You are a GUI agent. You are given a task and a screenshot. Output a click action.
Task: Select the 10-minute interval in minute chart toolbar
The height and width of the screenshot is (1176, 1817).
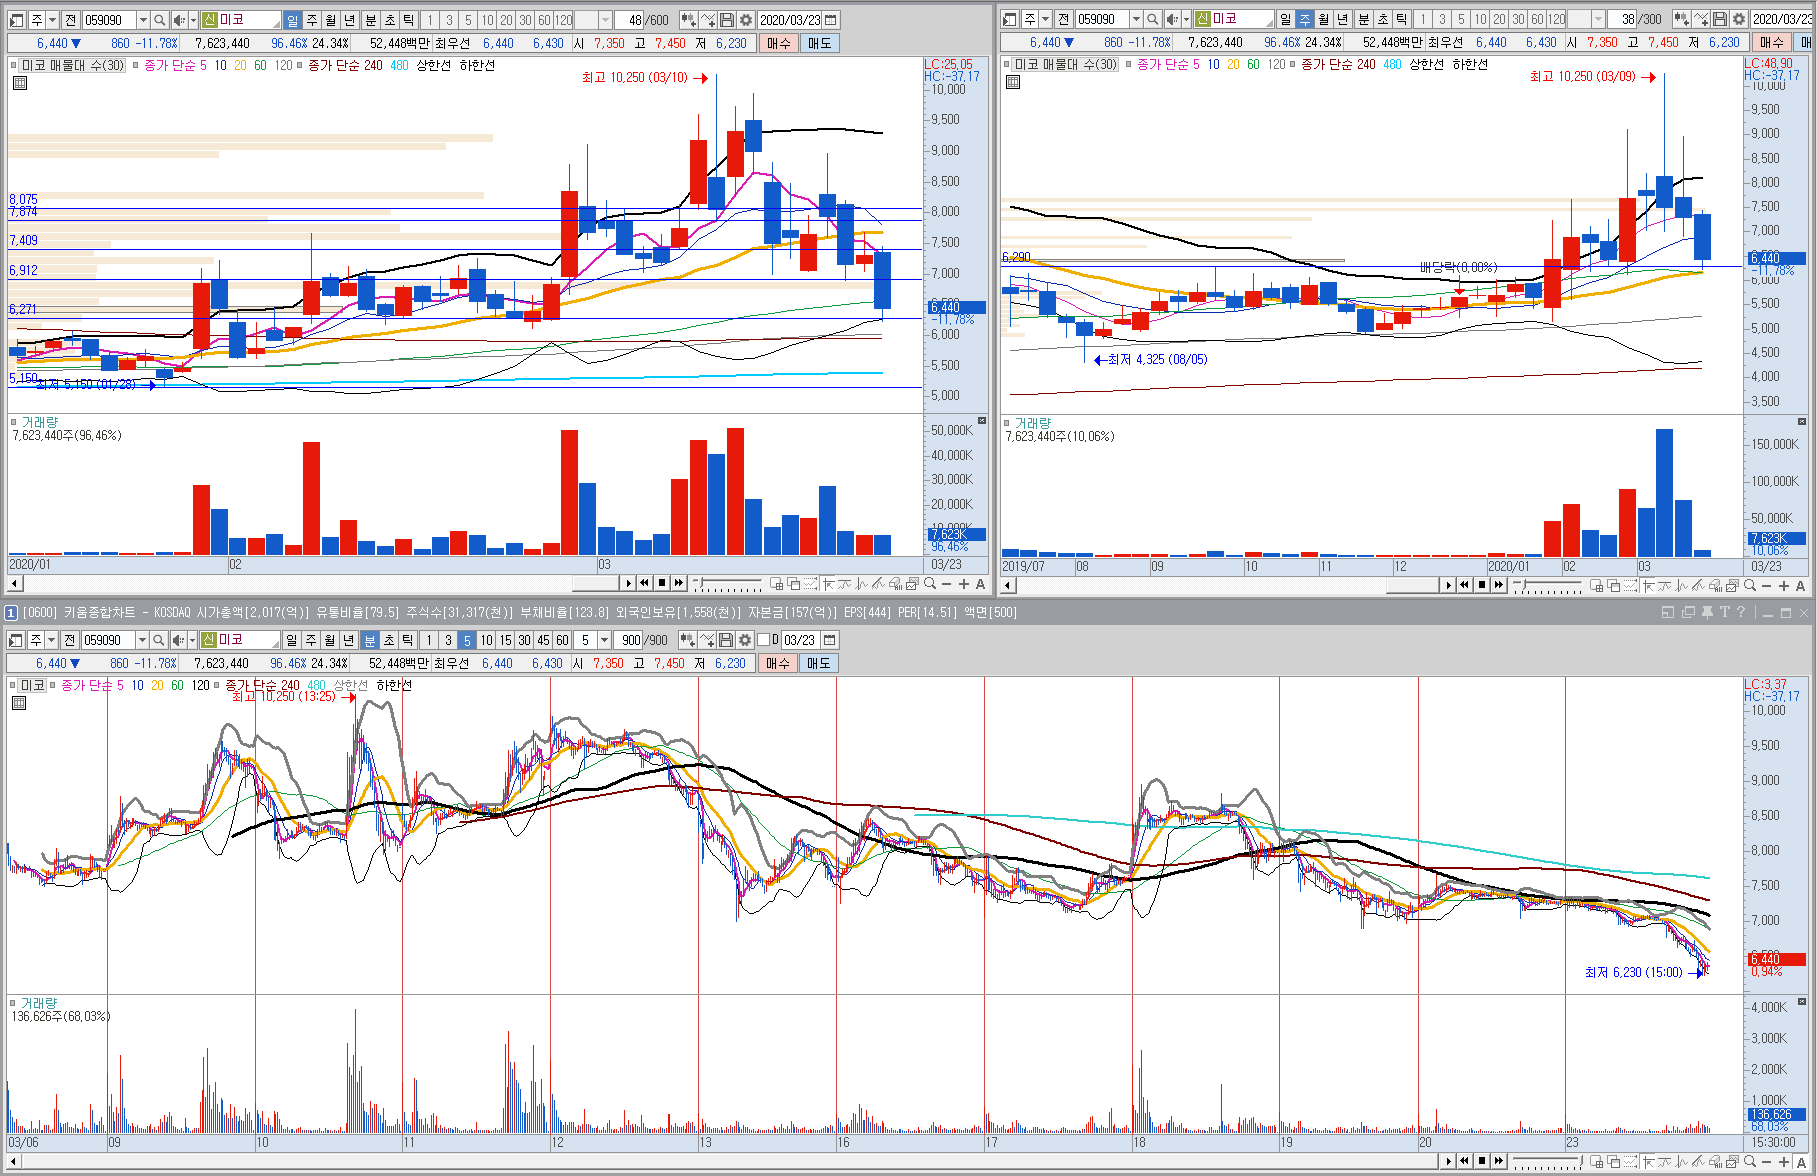click(486, 640)
